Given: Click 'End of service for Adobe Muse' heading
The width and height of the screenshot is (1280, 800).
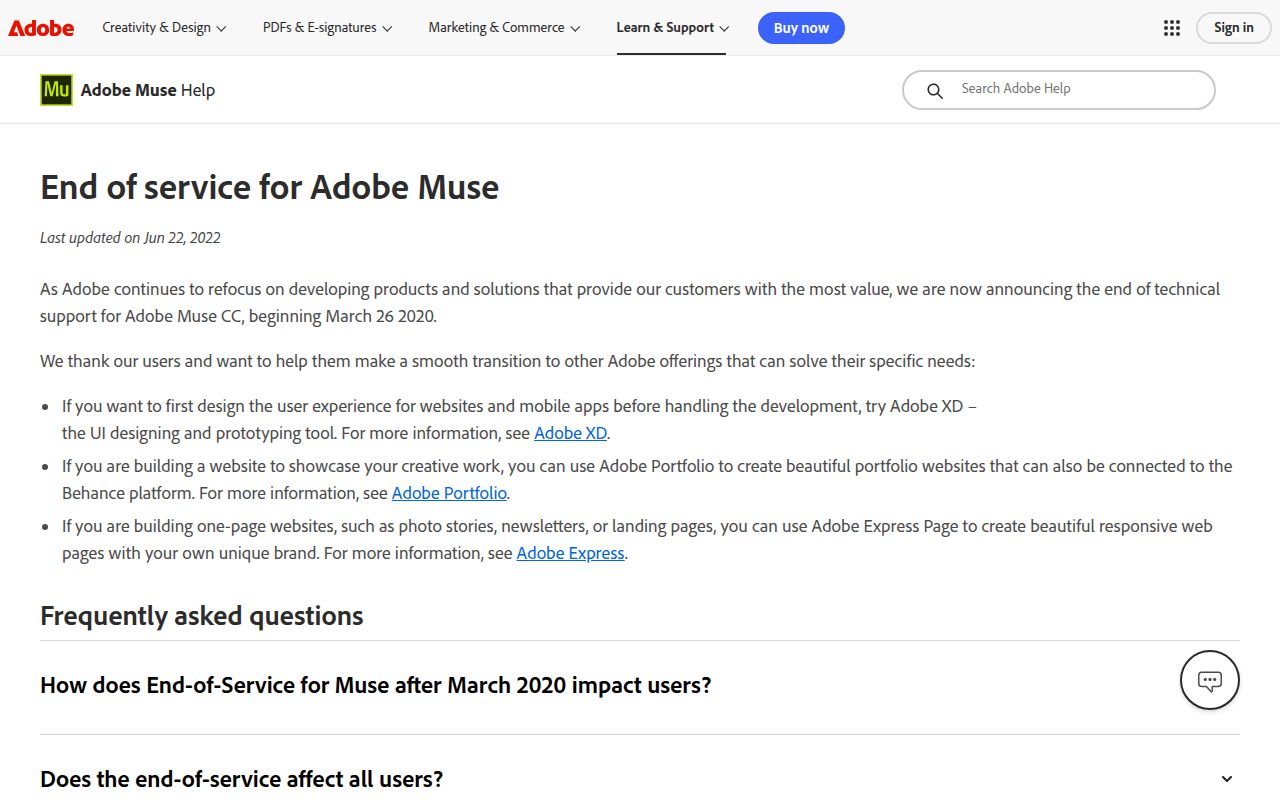Looking at the screenshot, I should (x=270, y=187).
